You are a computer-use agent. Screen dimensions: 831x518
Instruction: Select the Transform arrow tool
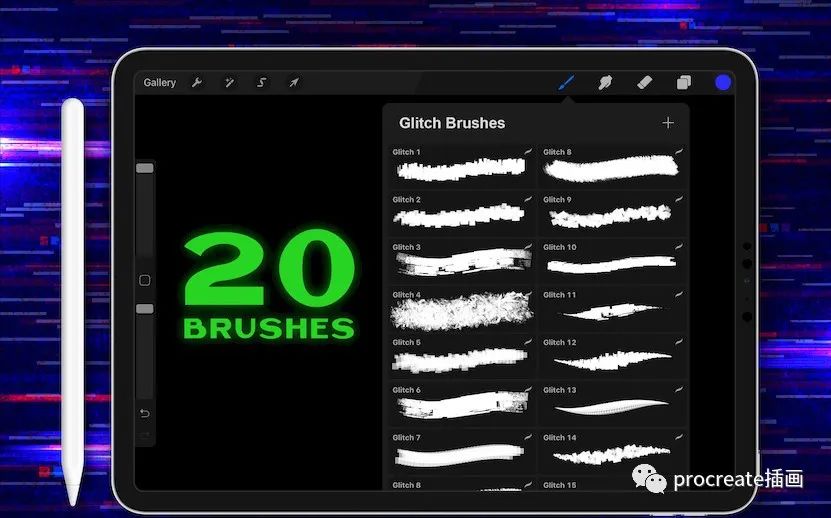(x=294, y=83)
